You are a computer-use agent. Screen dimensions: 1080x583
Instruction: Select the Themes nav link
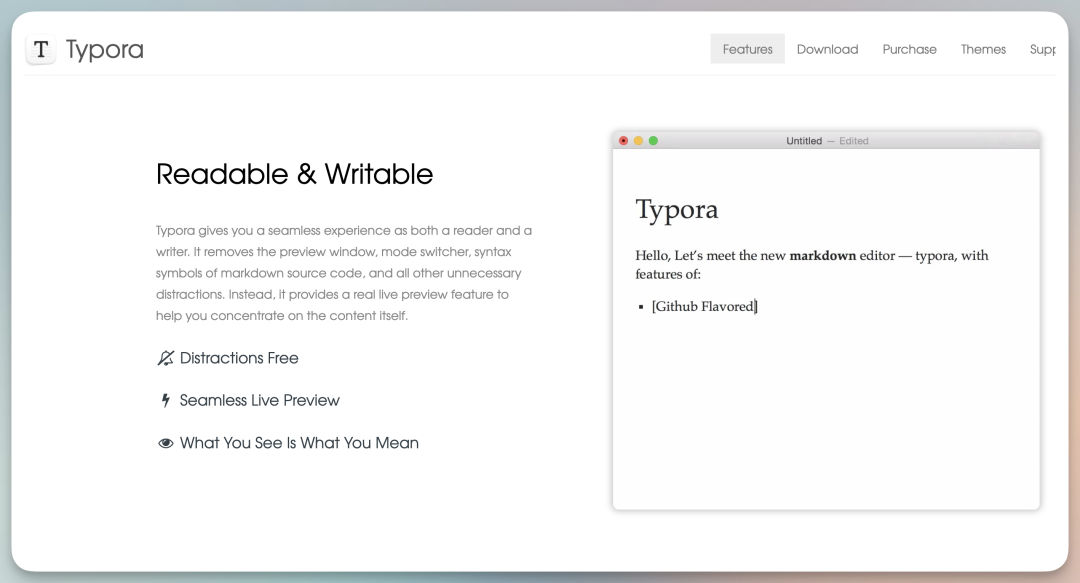pyautogui.click(x=983, y=49)
